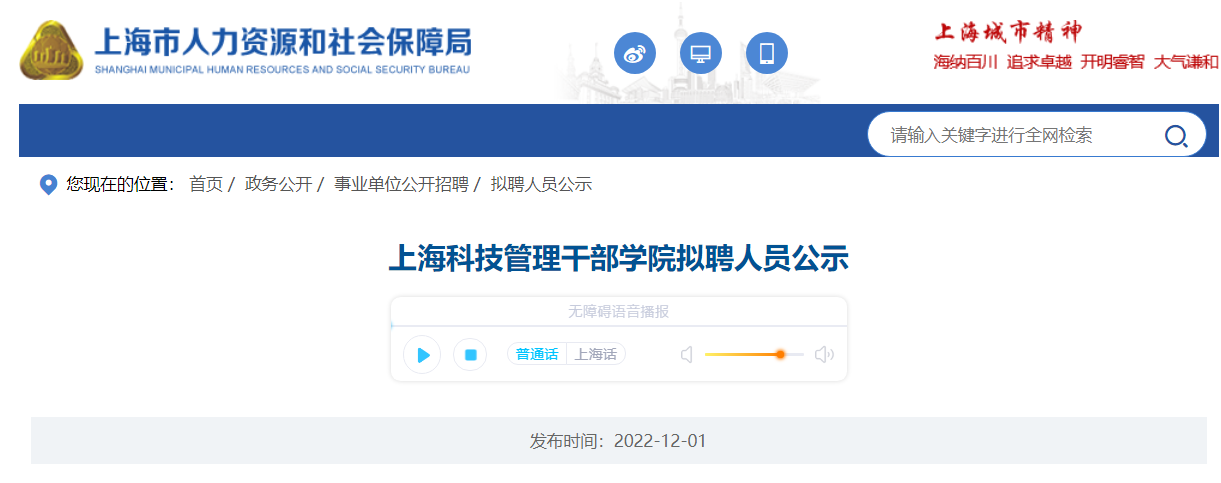Click the article title 上海科技管理干部学院拟聘人员公示
The image size is (1221, 483).
(x=619, y=258)
